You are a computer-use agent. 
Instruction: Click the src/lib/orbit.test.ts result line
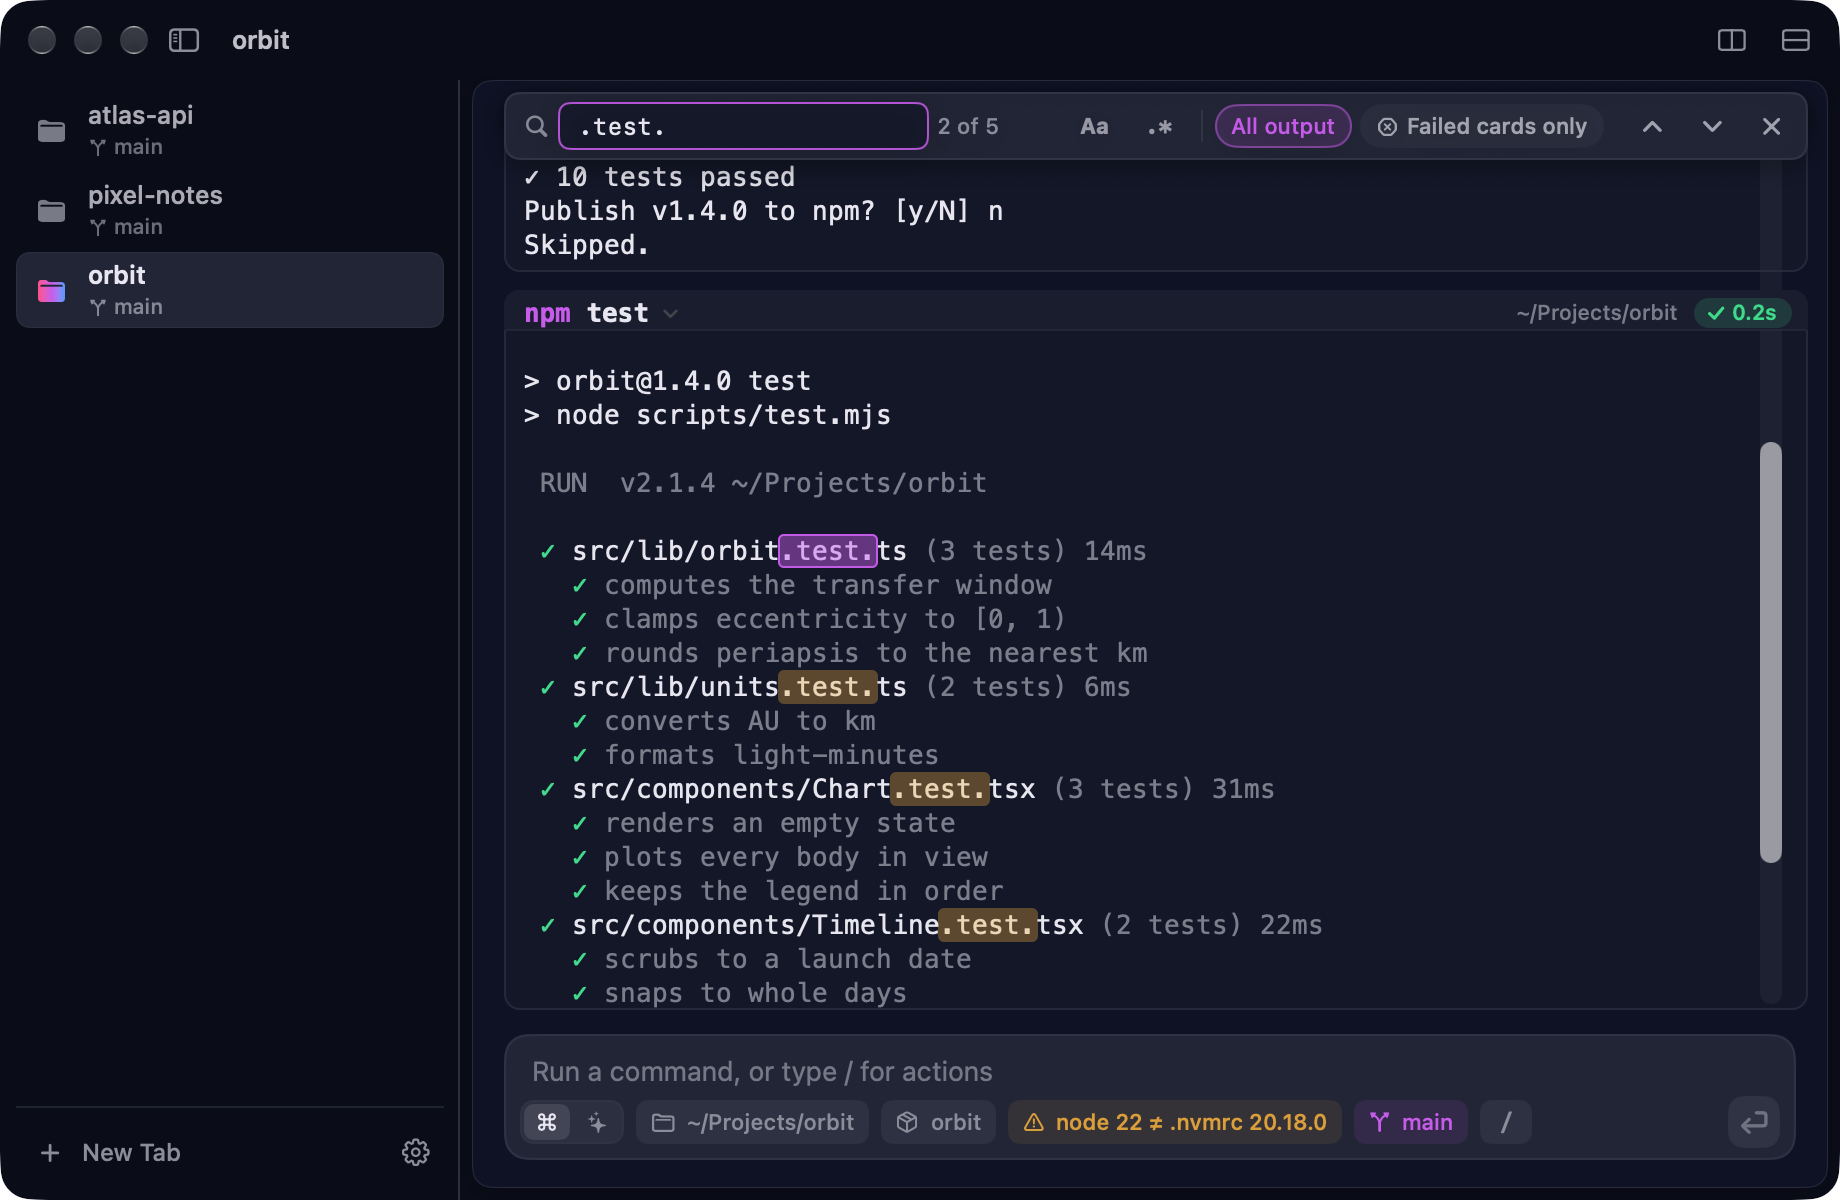pyautogui.click(x=843, y=551)
